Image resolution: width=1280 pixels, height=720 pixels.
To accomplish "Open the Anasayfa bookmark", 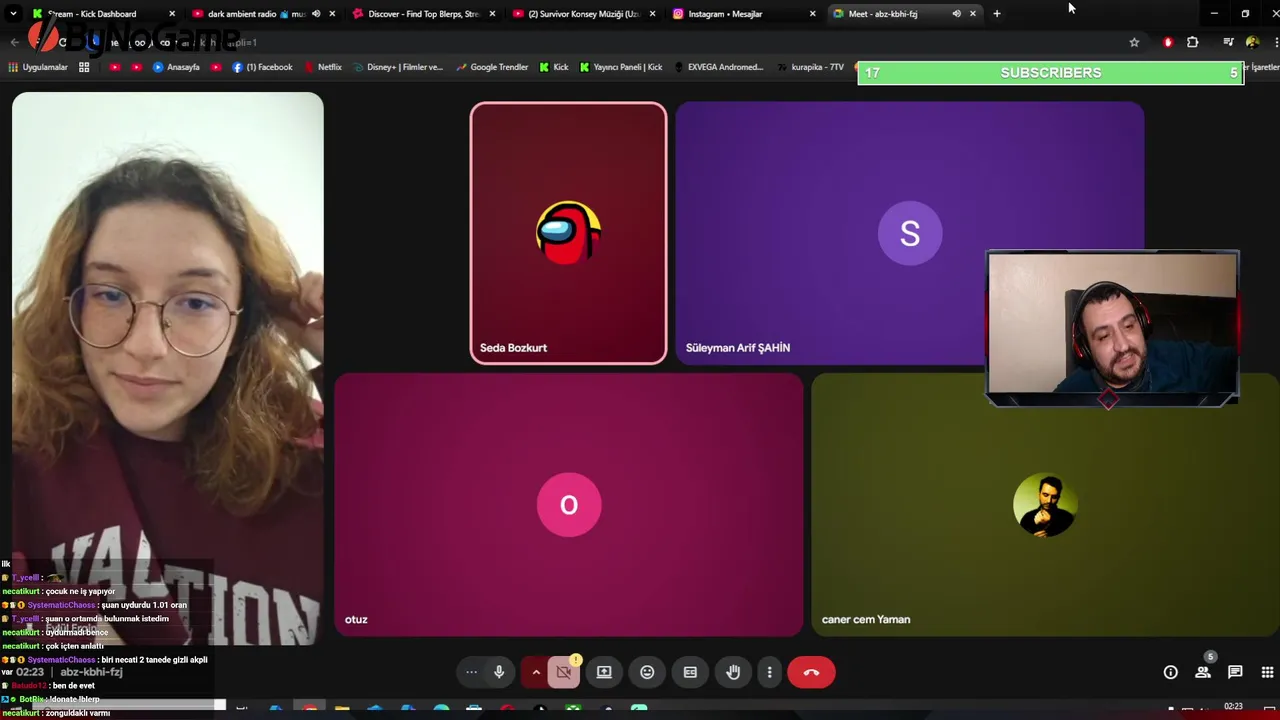I will [176, 67].
